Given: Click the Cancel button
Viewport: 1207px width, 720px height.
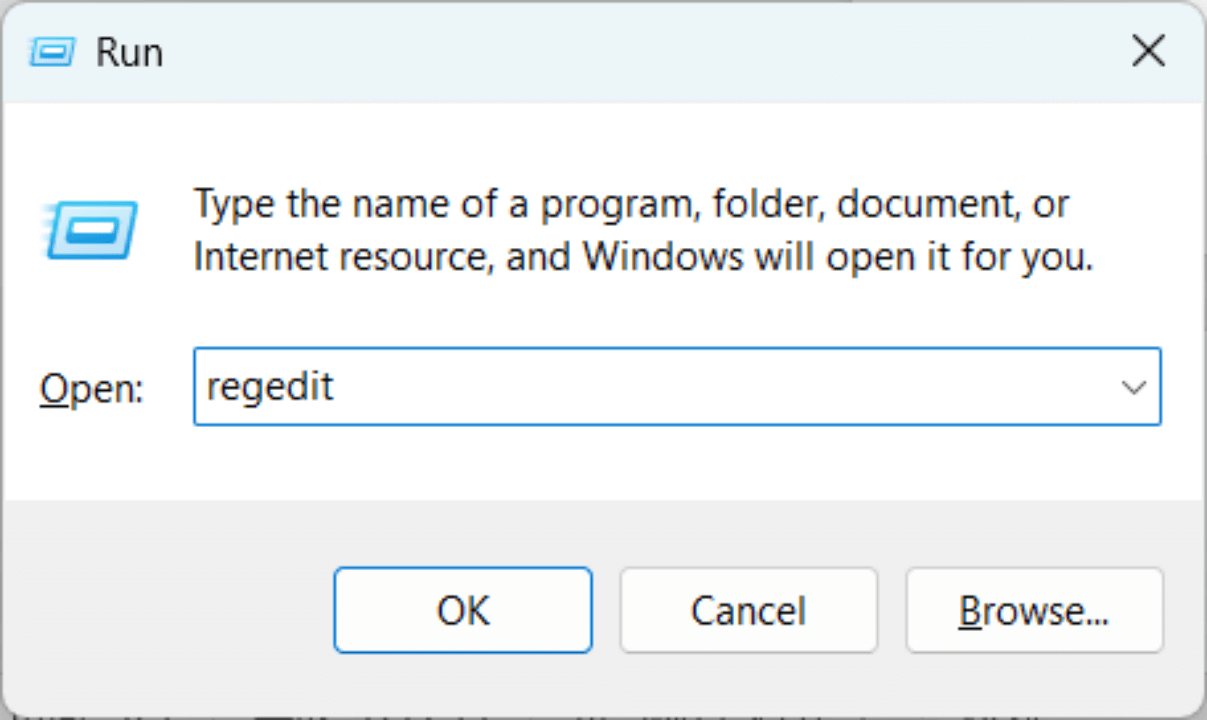Looking at the screenshot, I should click(x=748, y=610).
